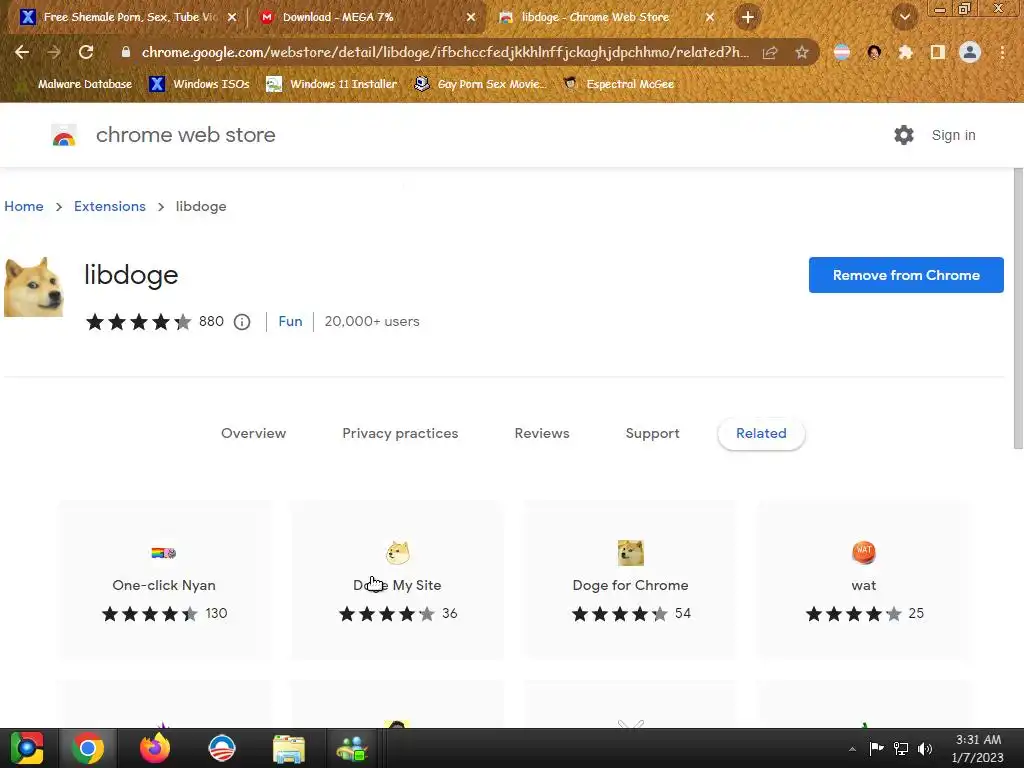
Task: Open Chrome from the taskbar
Action: (88, 748)
